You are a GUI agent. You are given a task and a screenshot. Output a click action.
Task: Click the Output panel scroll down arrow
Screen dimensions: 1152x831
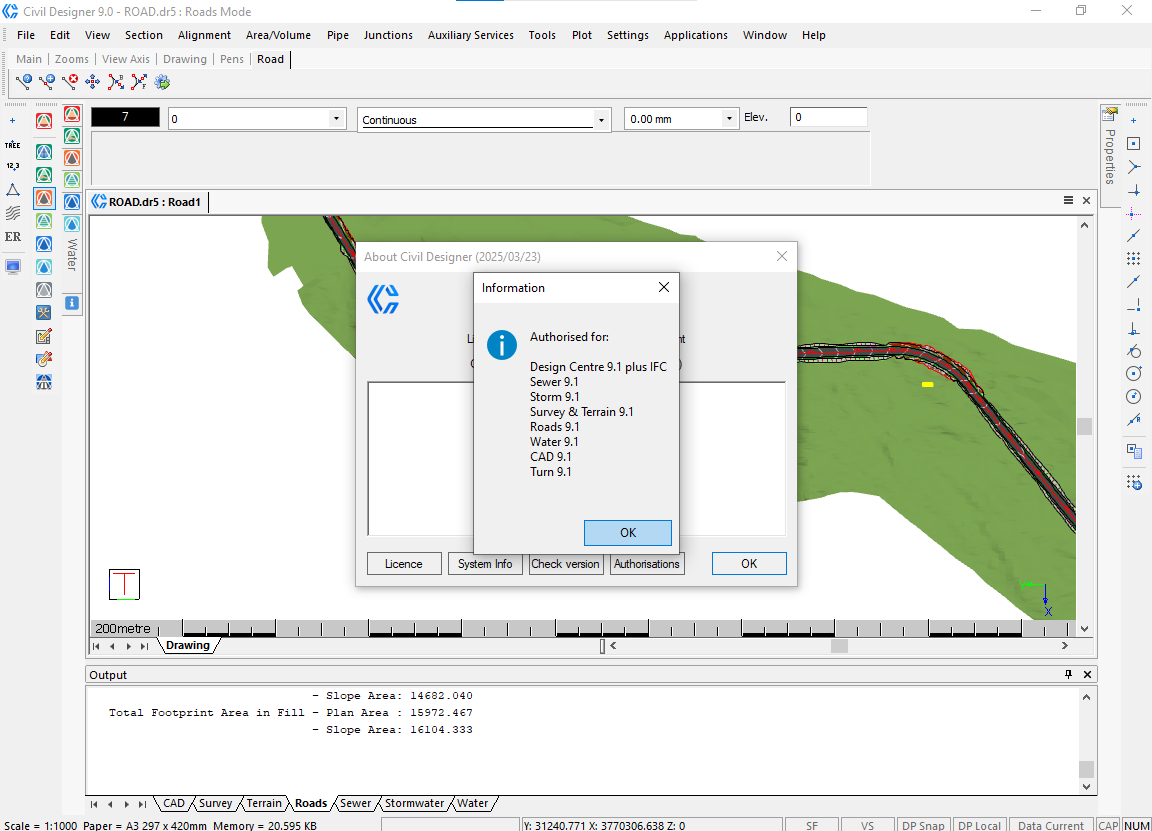pyautogui.click(x=1086, y=787)
